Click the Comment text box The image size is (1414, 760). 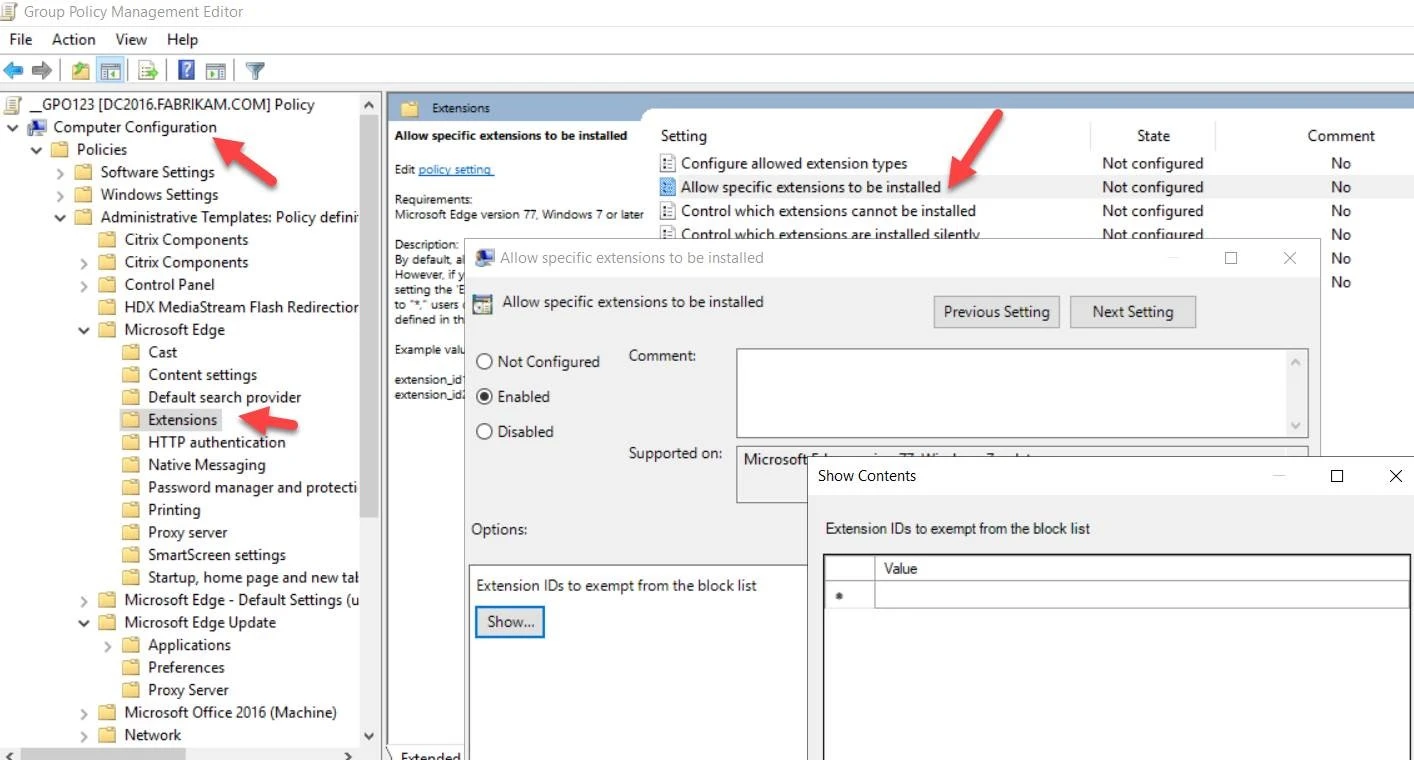1022,392
